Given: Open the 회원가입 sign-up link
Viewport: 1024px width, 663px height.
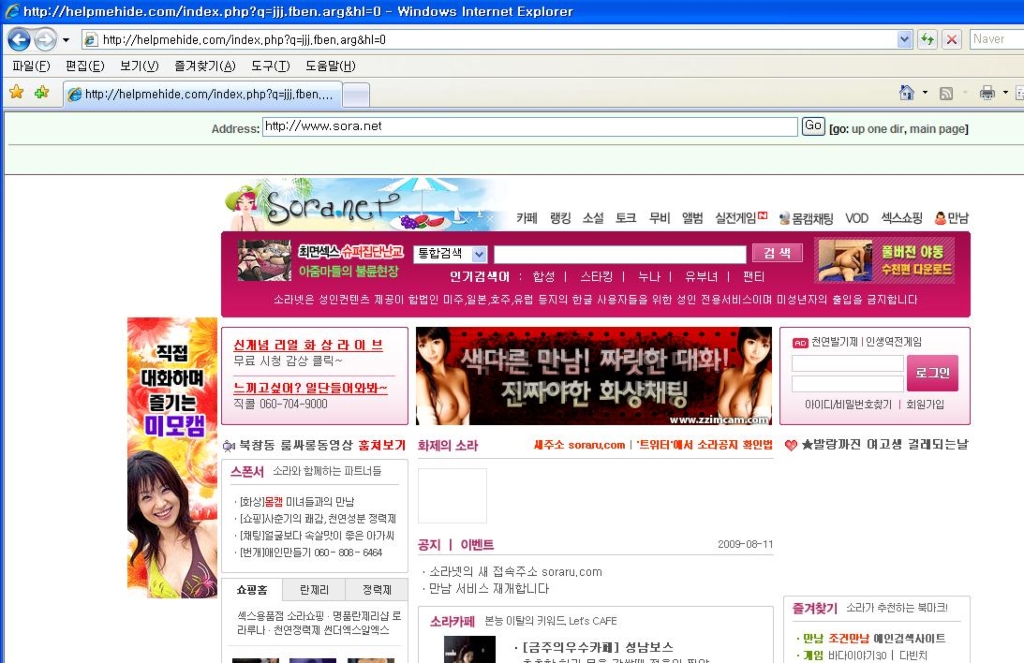Looking at the screenshot, I should click(x=925, y=405).
